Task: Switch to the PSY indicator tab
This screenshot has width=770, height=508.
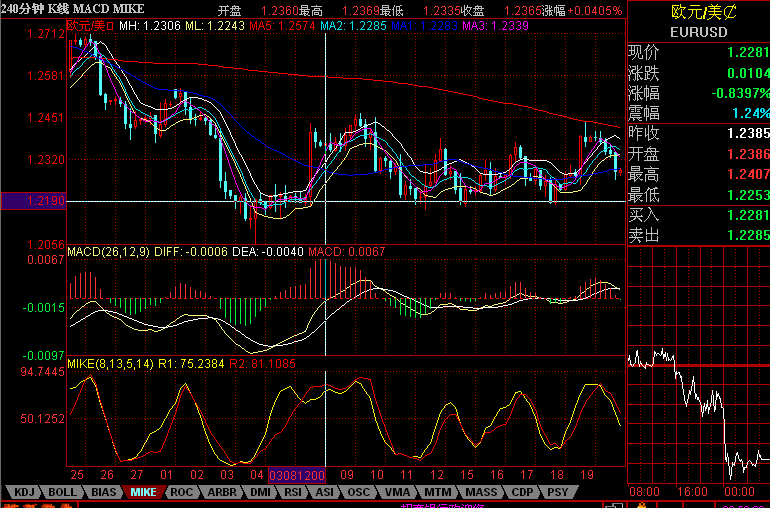Action: [557, 492]
